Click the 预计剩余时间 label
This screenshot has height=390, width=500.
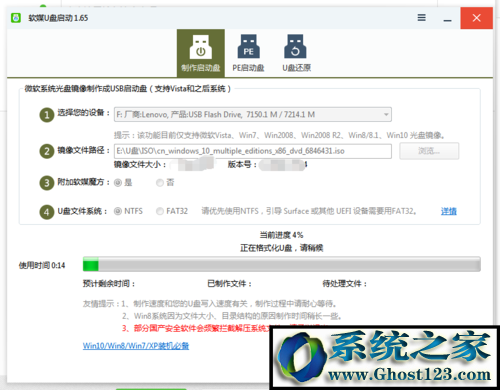click(109, 284)
